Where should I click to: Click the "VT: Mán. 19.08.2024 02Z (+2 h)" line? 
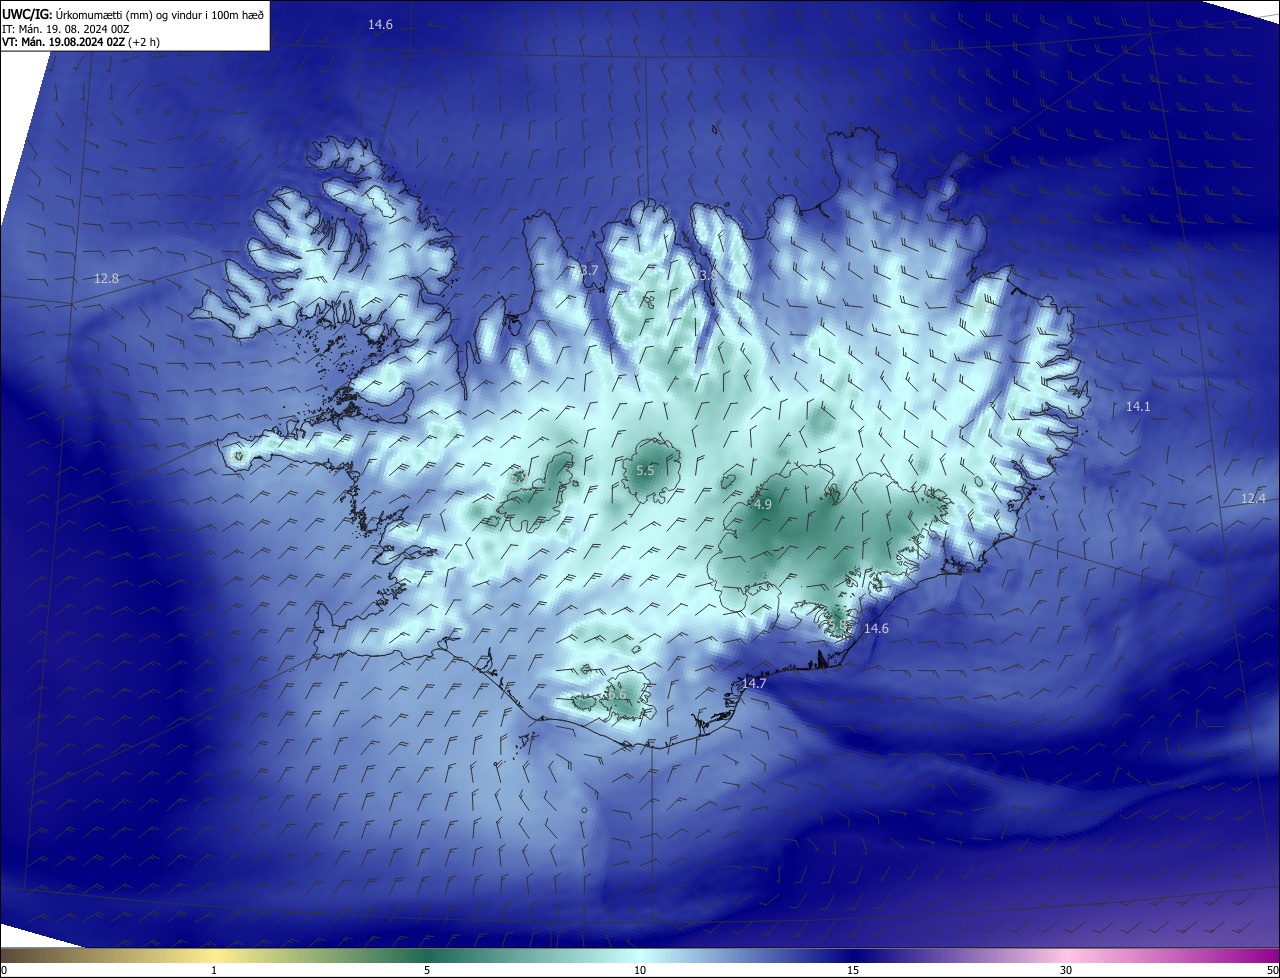(81, 42)
